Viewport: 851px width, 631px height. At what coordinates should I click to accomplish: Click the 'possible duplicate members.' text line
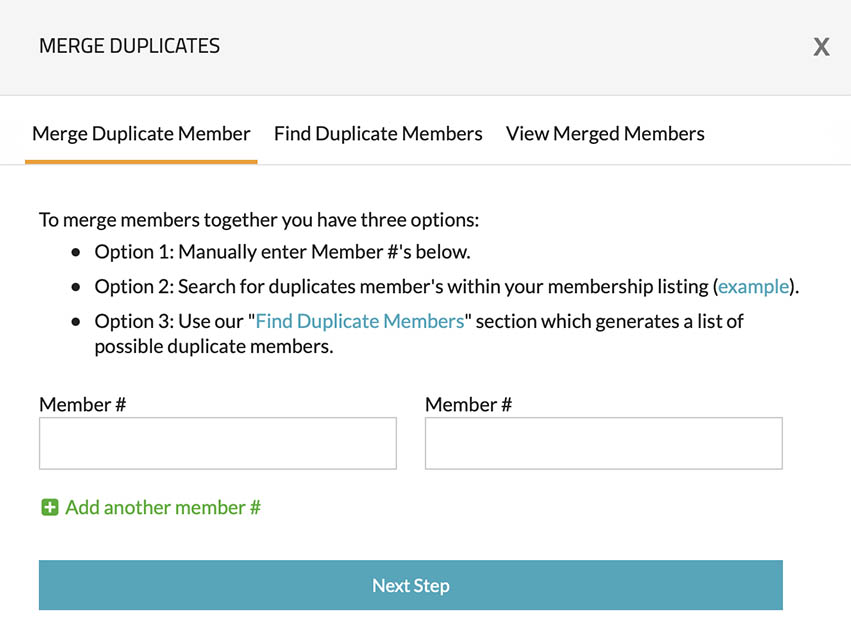click(x=213, y=347)
